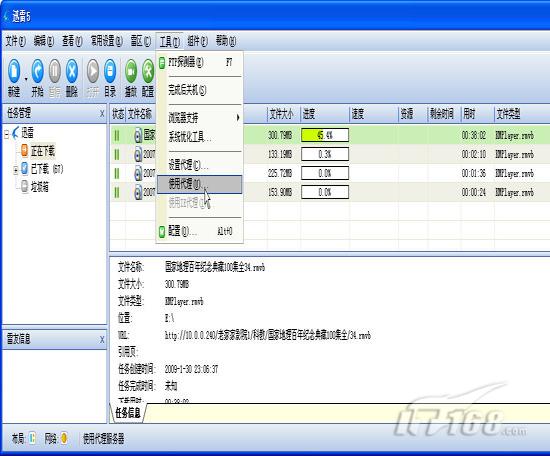Select 垃圾箱 trash bin in task tree
This screenshot has width=550, height=456.
35,187
